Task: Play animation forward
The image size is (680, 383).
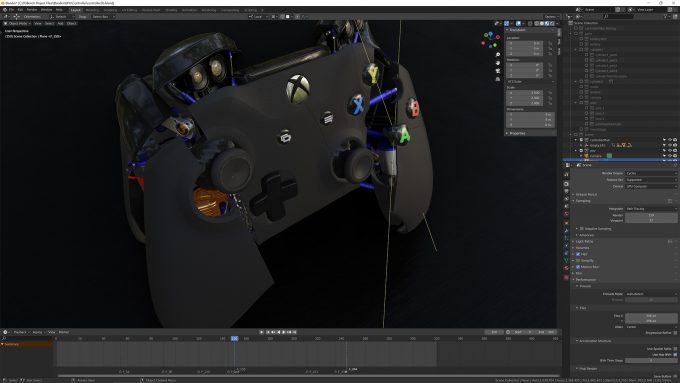Action: click(284, 332)
